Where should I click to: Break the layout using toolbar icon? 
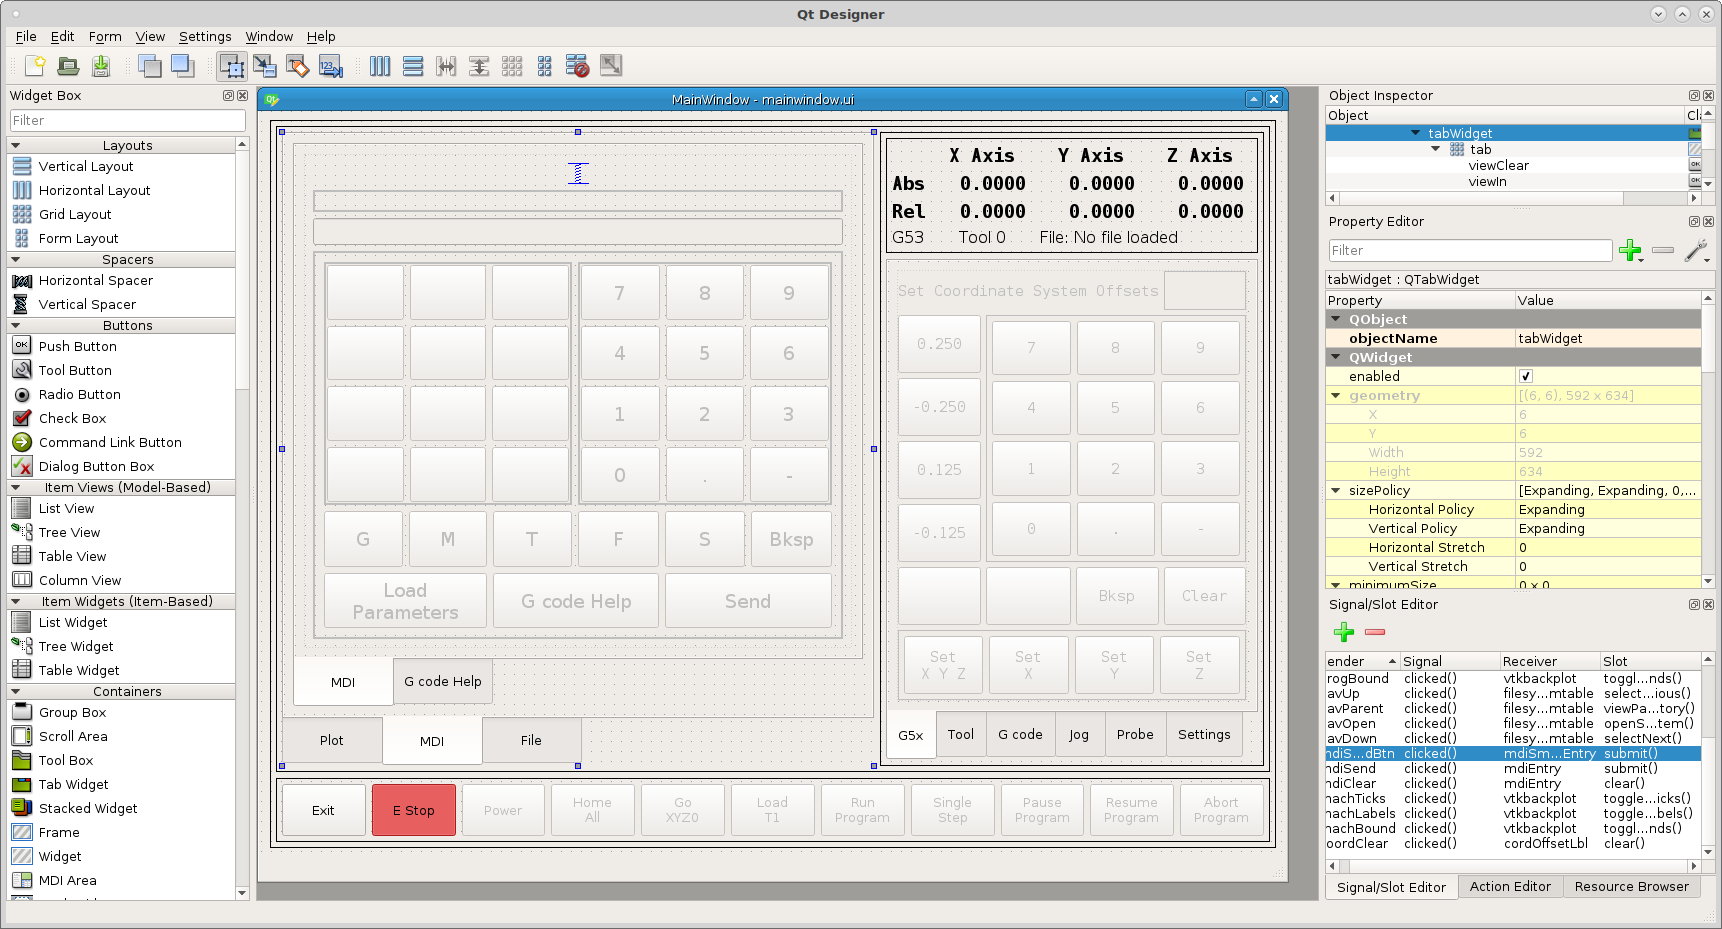tap(577, 66)
